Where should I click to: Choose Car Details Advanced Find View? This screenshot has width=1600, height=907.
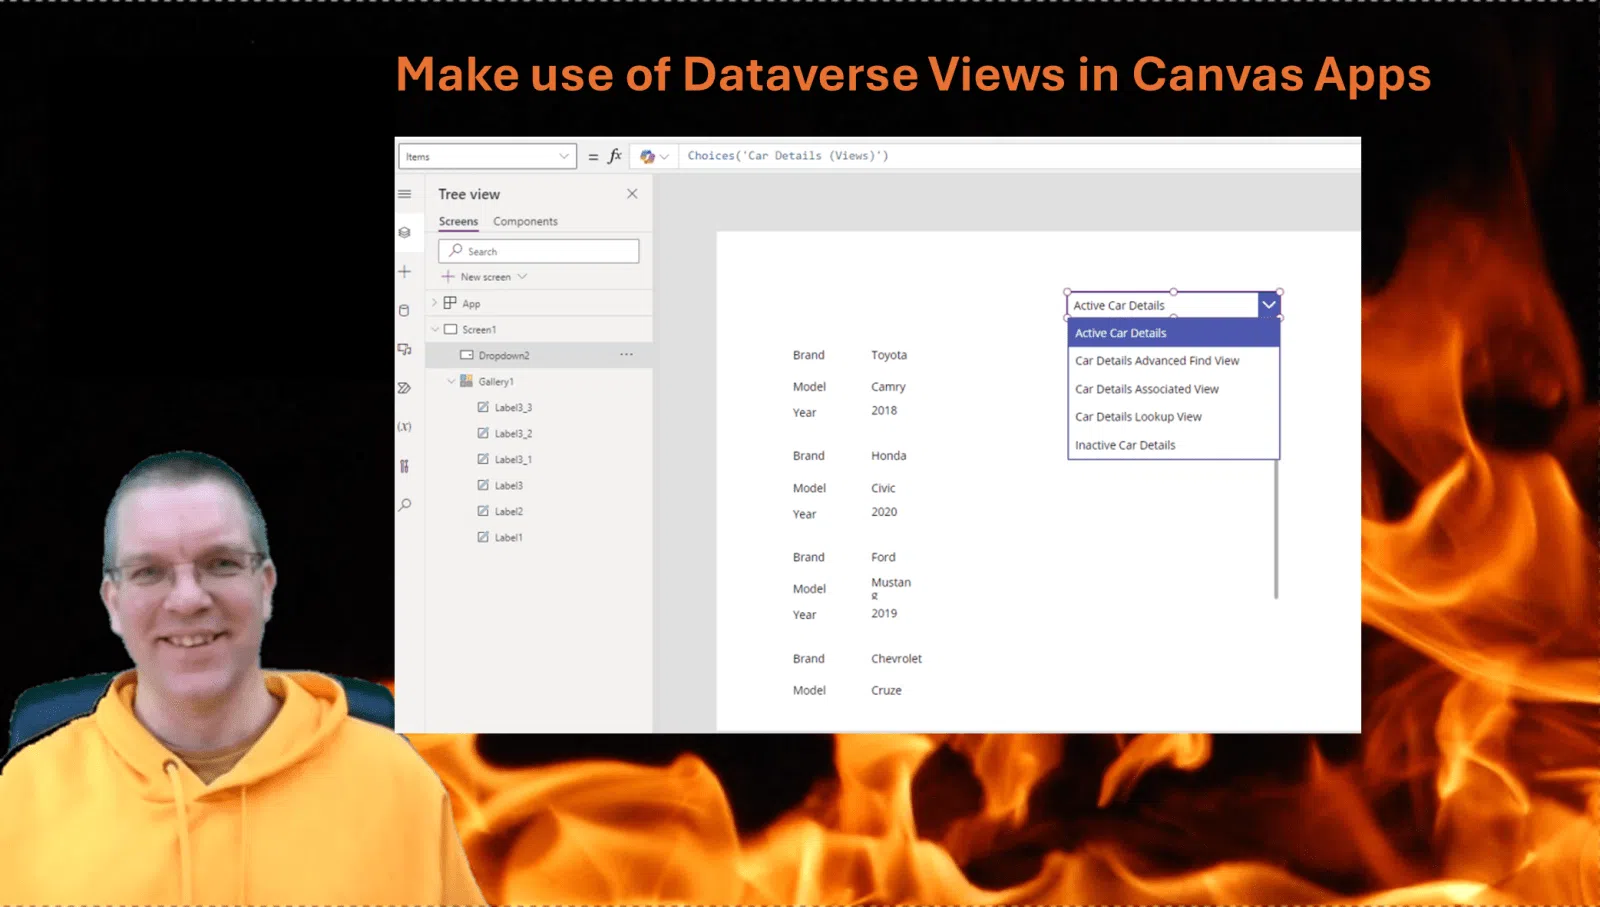pyautogui.click(x=1174, y=361)
